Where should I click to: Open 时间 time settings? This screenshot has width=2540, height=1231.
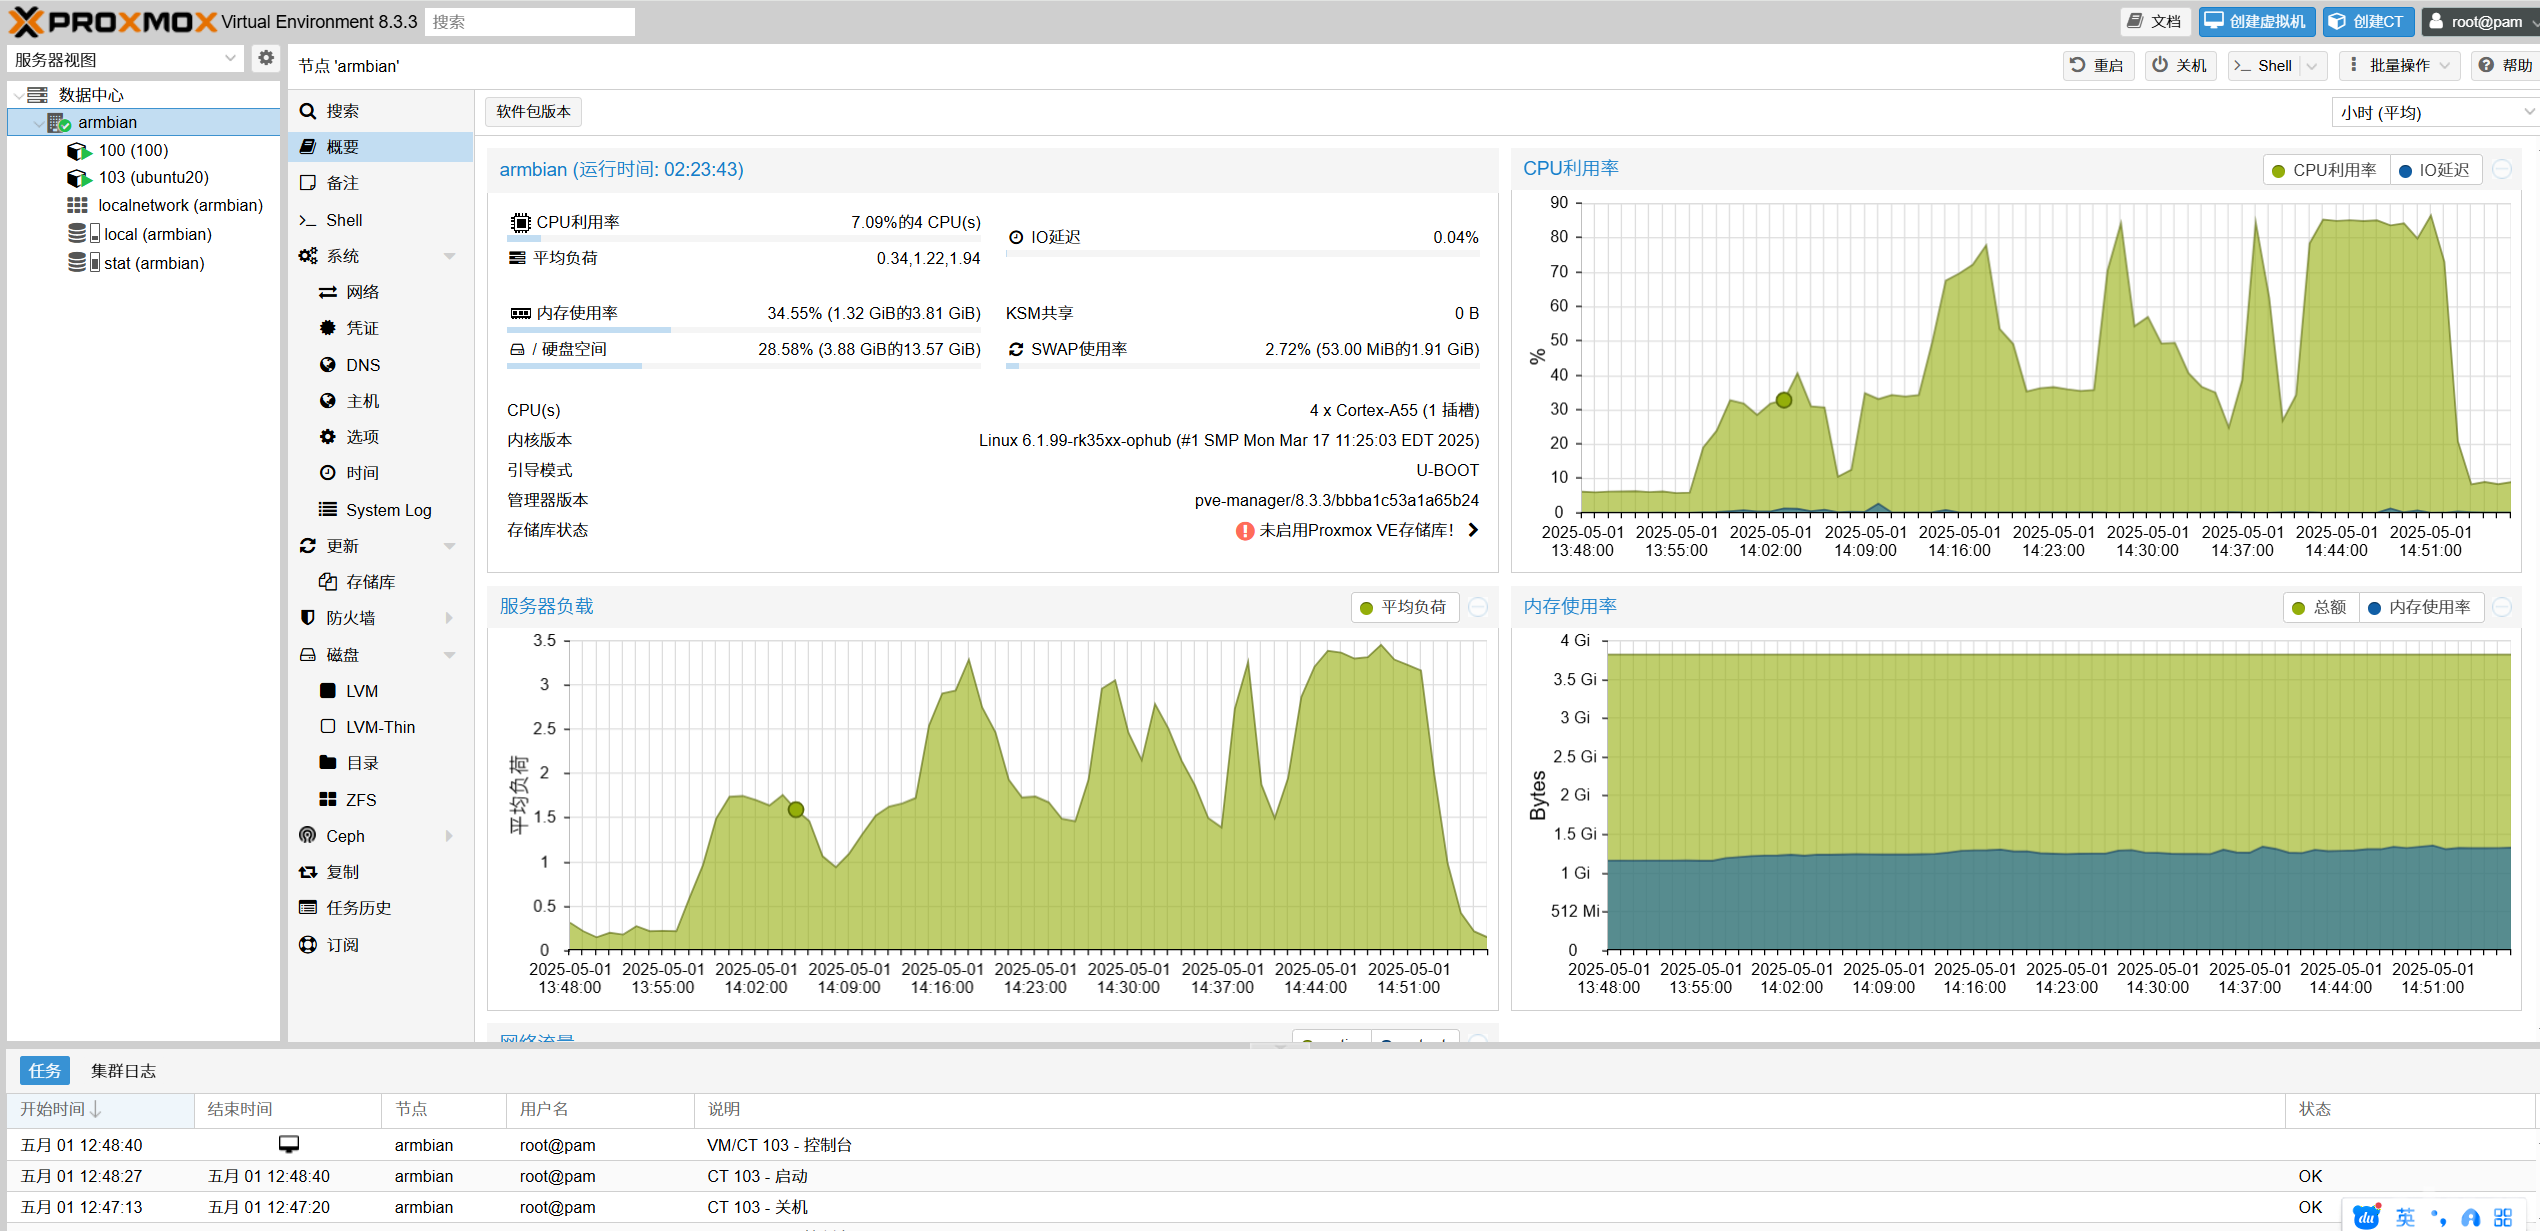point(380,473)
